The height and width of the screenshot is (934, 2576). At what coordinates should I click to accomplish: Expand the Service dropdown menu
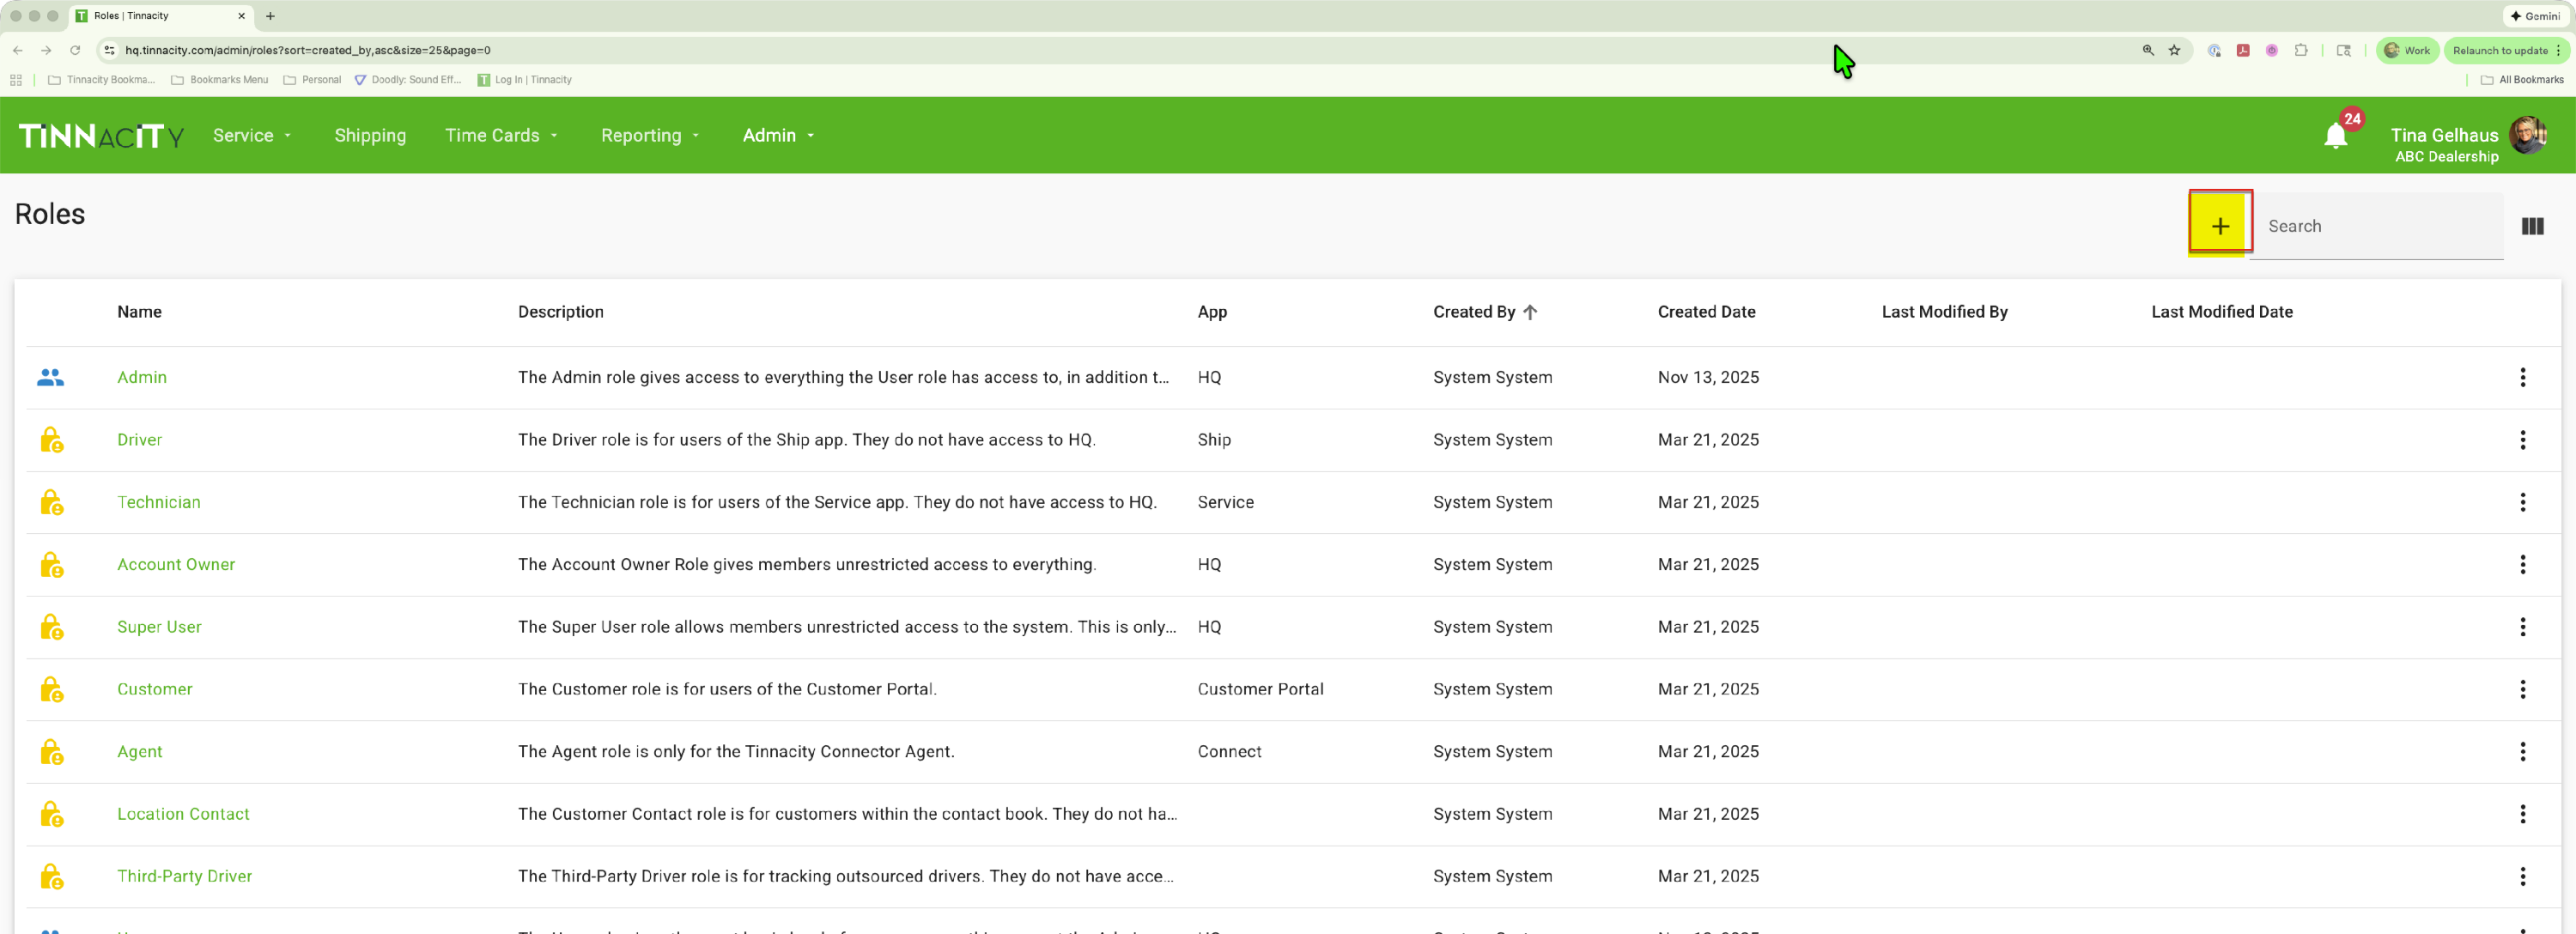[x=252, y=135]
